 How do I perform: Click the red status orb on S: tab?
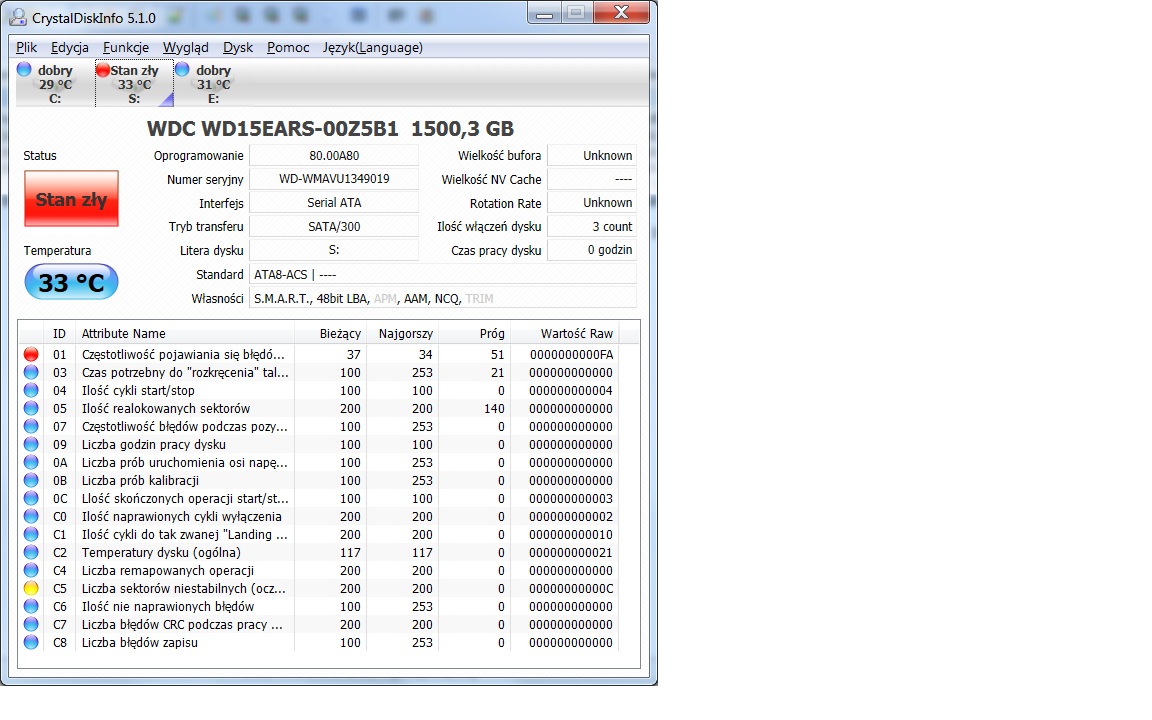click(x=103, y=70)
